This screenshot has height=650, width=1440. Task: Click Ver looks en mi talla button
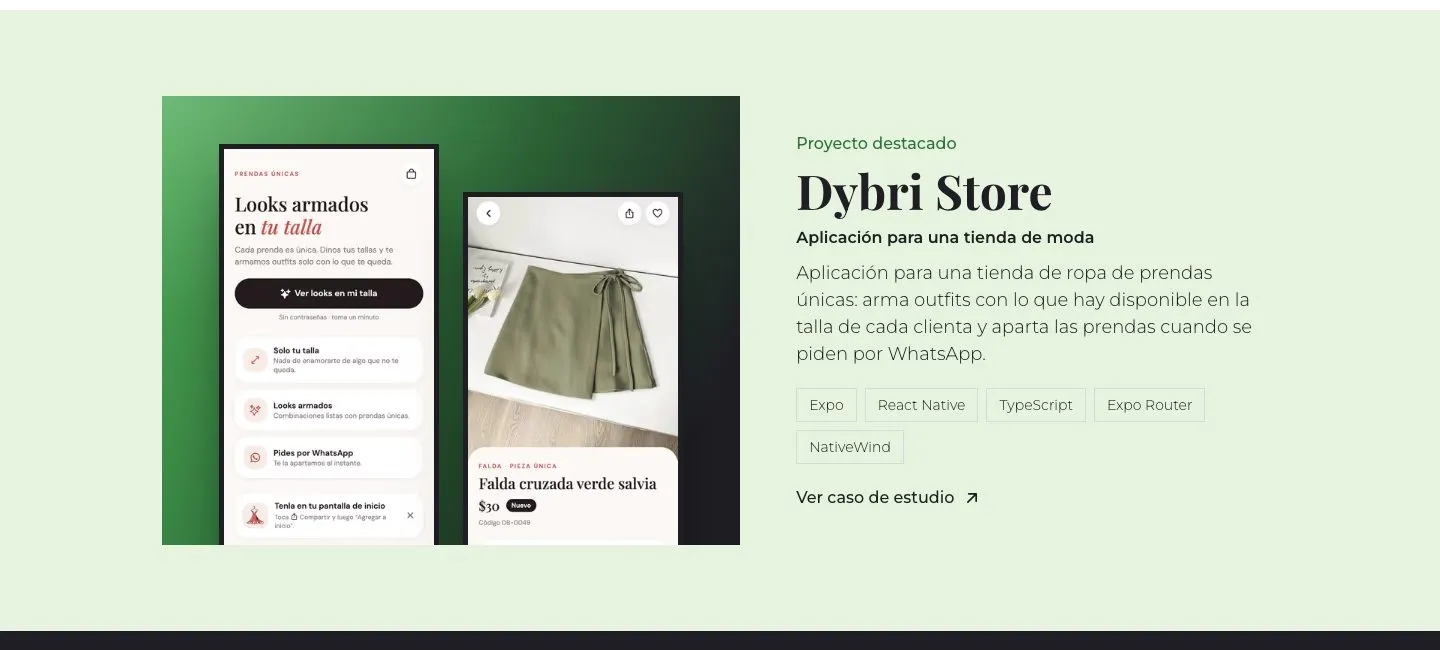pyautogui.click(x=329, y=293)
